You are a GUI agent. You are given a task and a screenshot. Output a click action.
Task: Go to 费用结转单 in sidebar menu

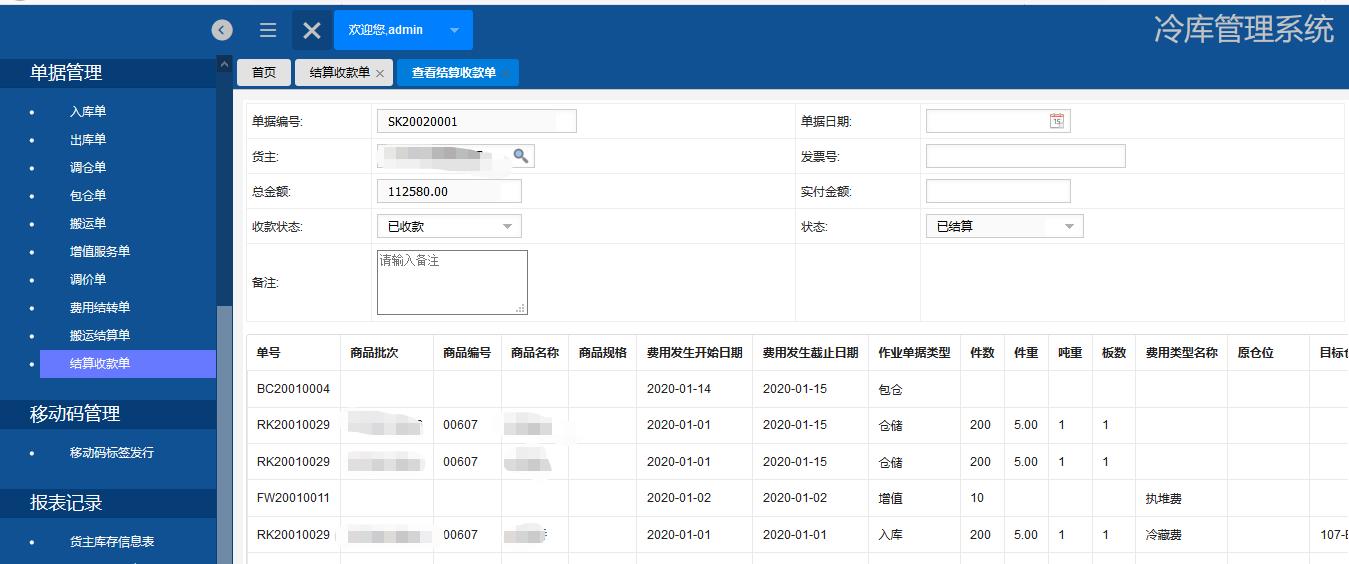click(100, 308)
